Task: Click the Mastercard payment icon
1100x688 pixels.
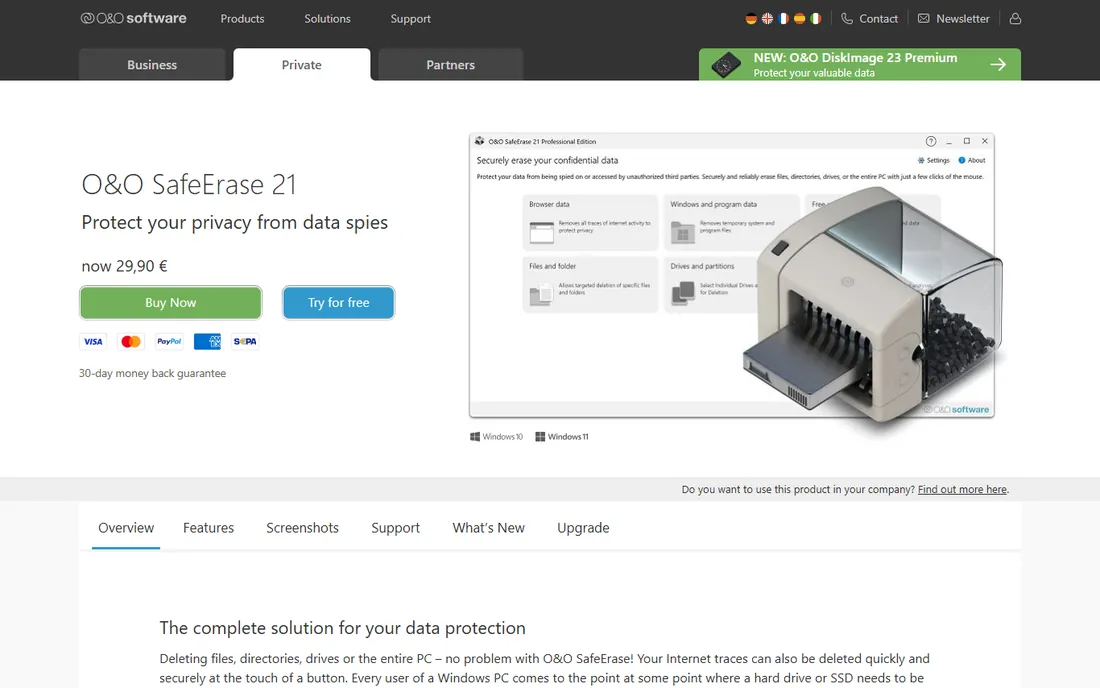Action: (x=131, y=342)
